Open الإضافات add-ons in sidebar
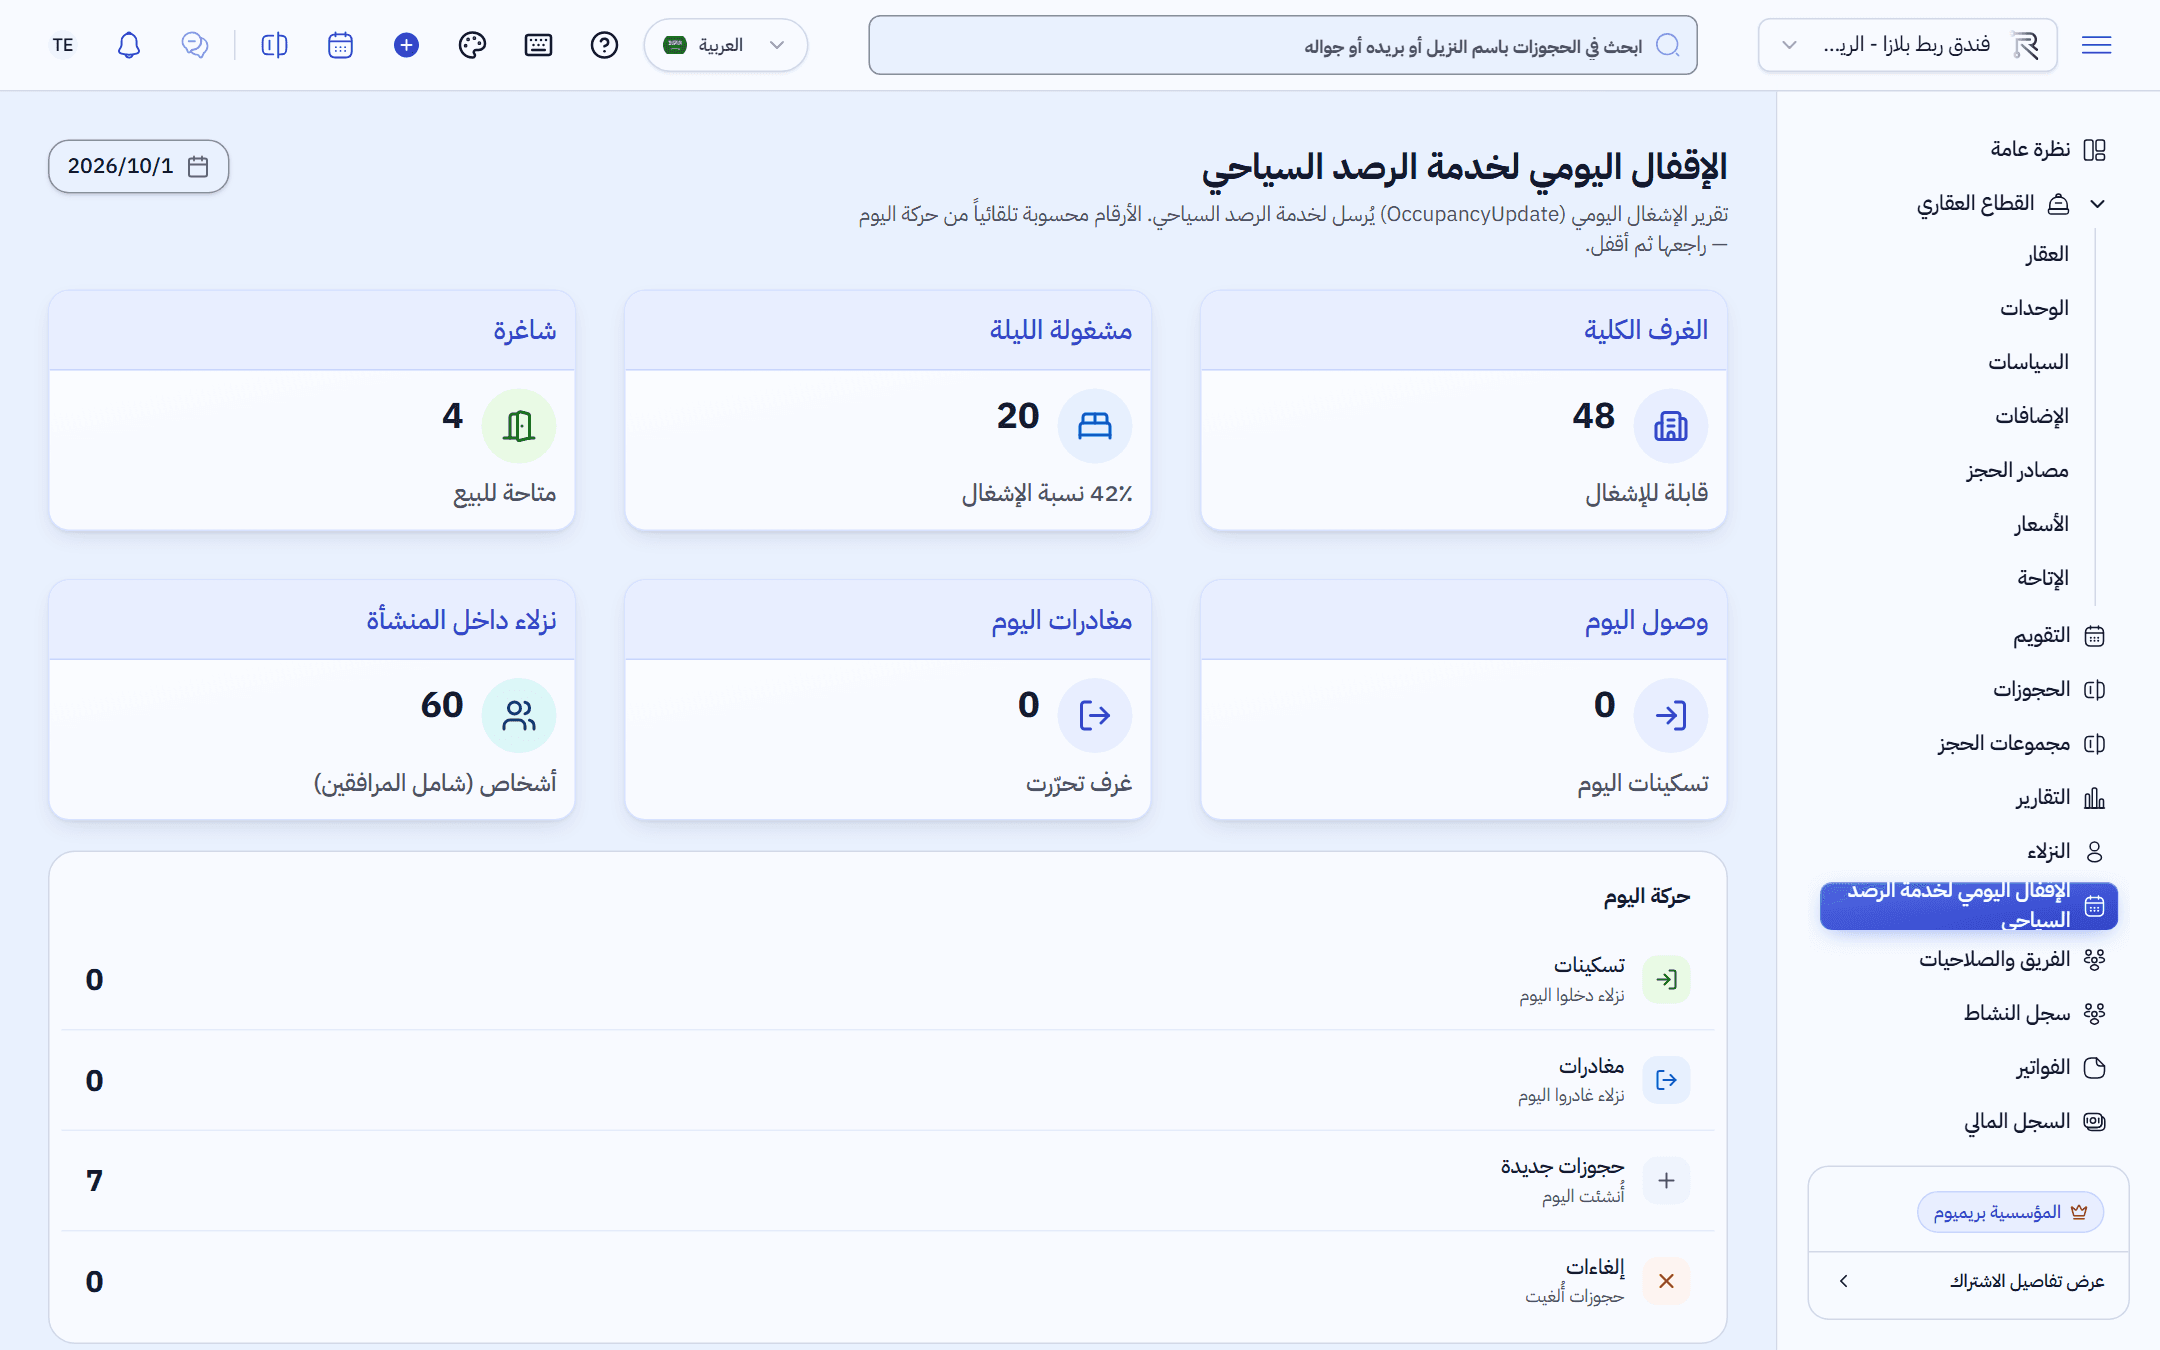2160x1350 pixels. coord(2032,416)
